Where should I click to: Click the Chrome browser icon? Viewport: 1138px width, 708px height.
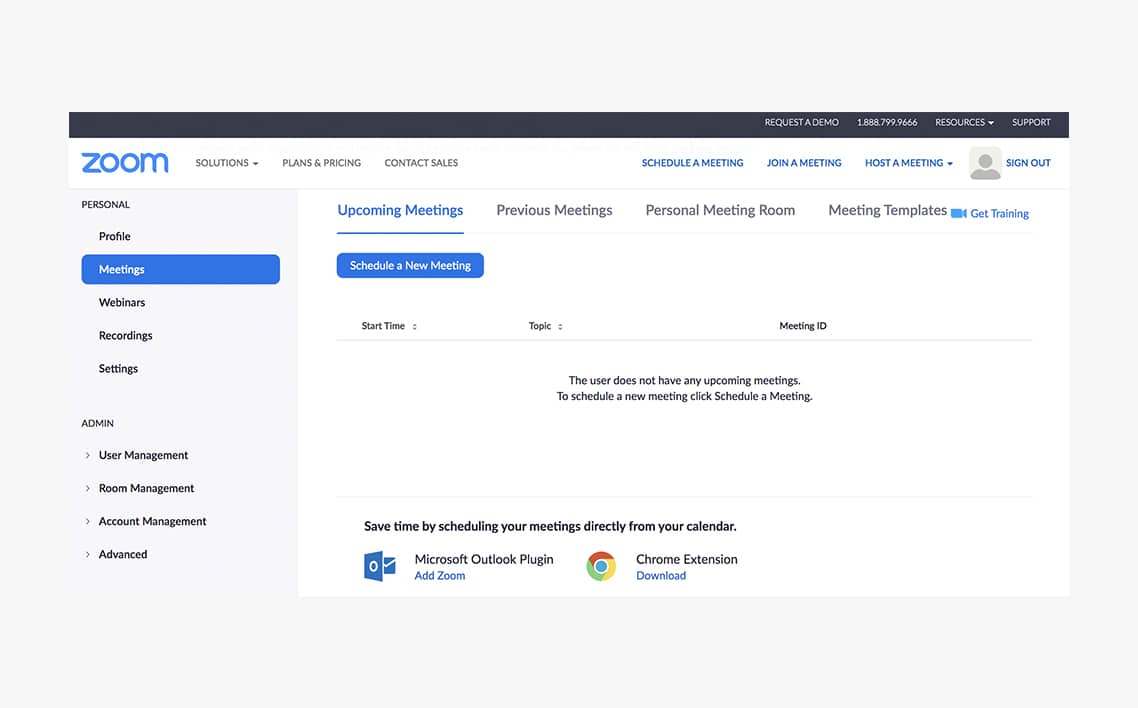coord(601,566)
